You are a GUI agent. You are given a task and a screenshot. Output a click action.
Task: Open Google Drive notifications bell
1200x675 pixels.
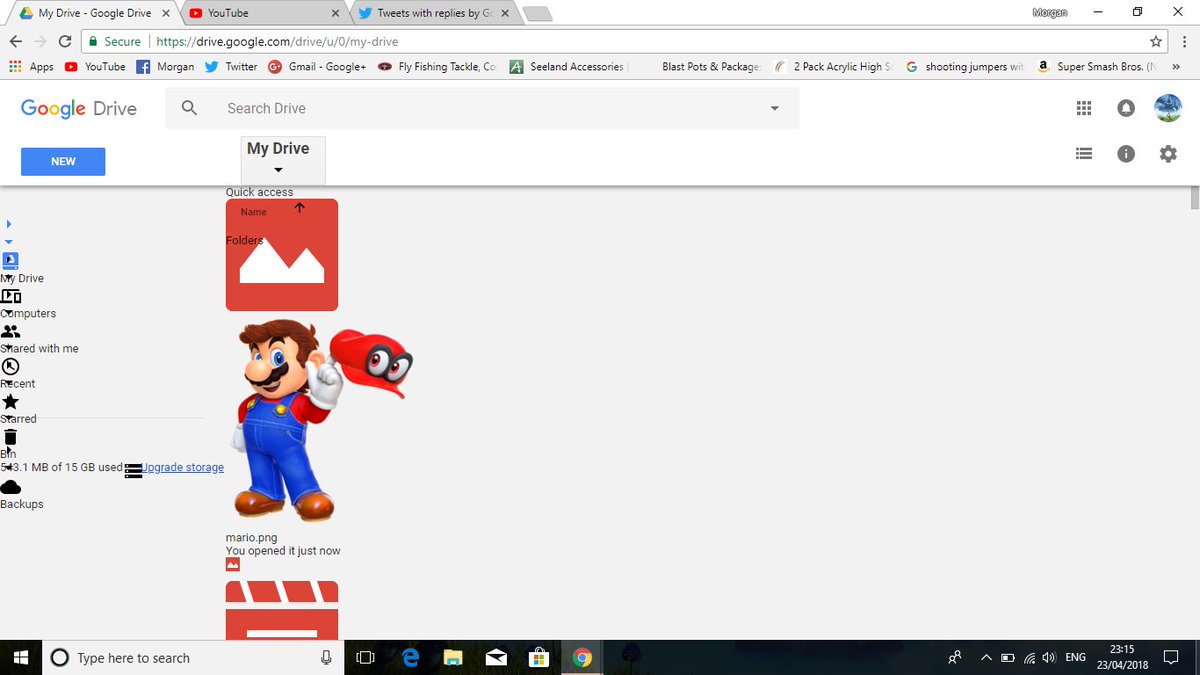[1126, 108]
